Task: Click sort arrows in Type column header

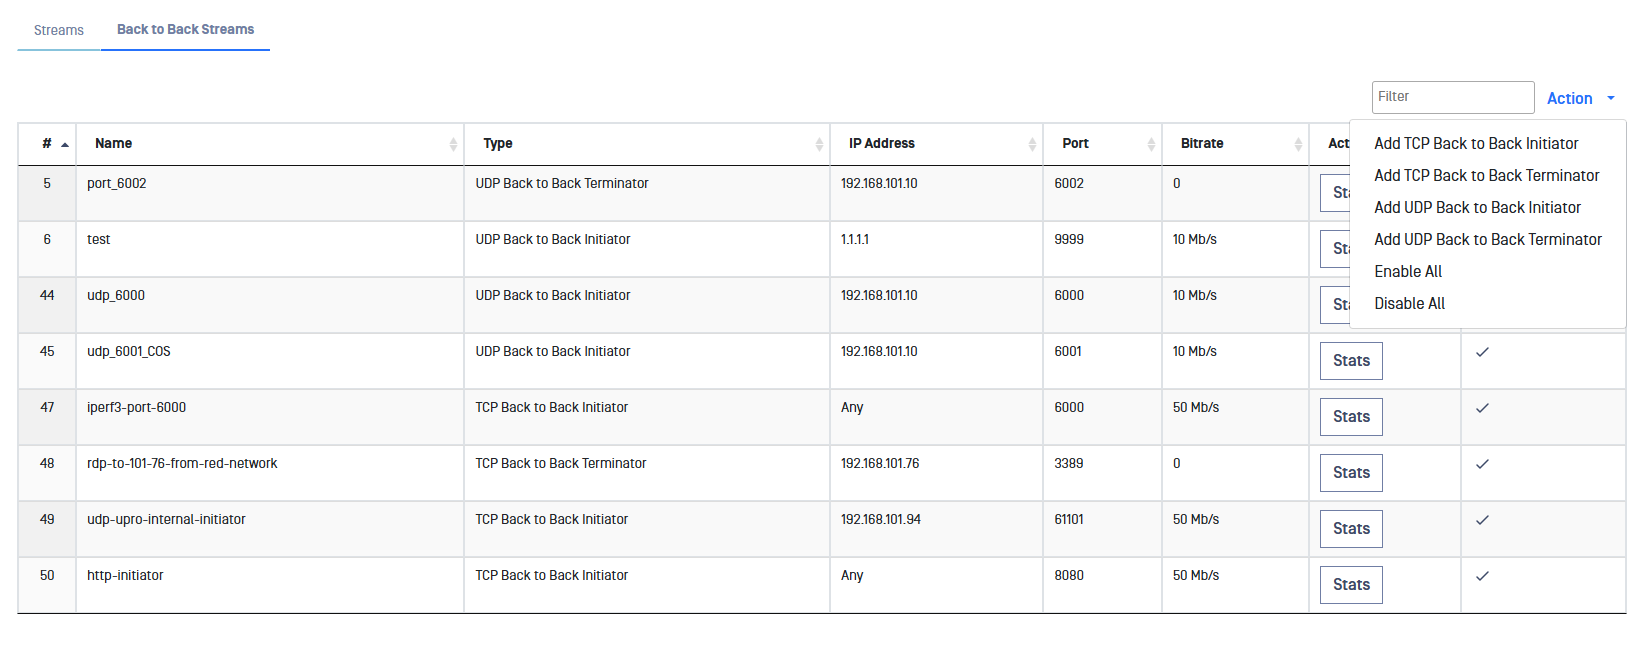Action: point(819,144)
